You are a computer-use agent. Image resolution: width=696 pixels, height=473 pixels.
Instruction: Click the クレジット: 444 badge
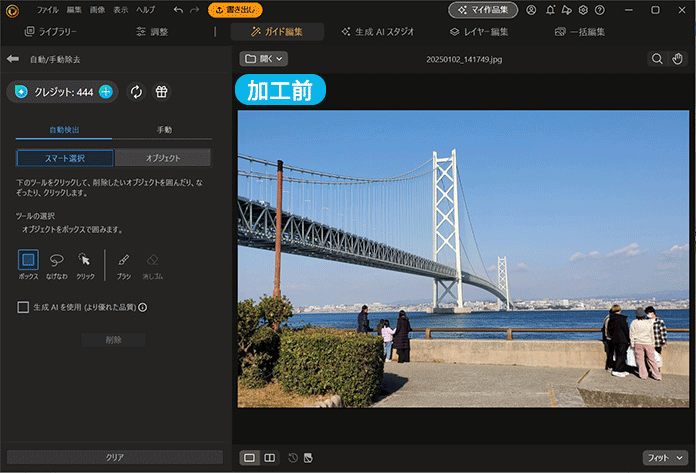[x=62, y=92]
